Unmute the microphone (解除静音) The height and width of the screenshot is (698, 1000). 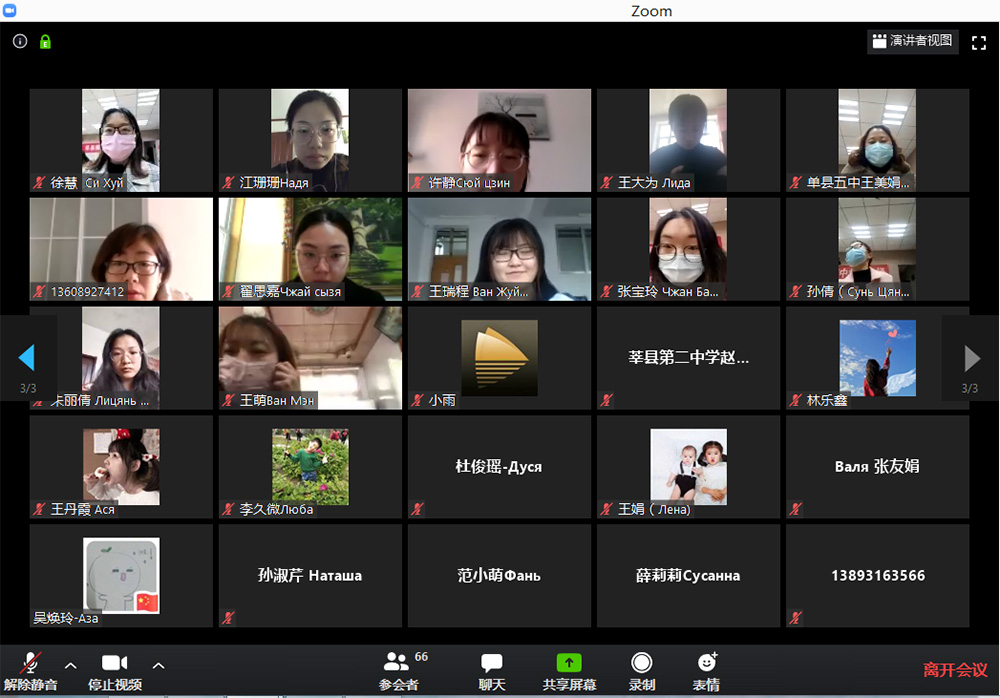[31, 670]
